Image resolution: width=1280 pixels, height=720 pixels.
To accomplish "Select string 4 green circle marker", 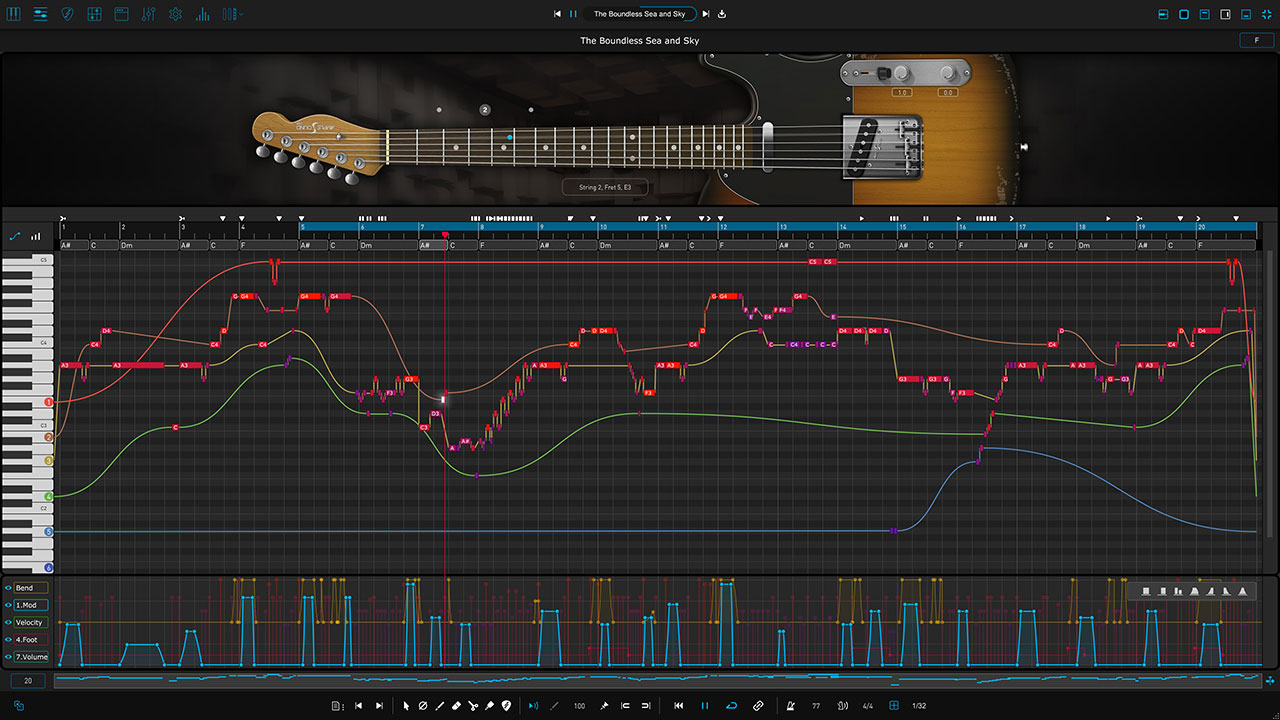I will (48, 496).
